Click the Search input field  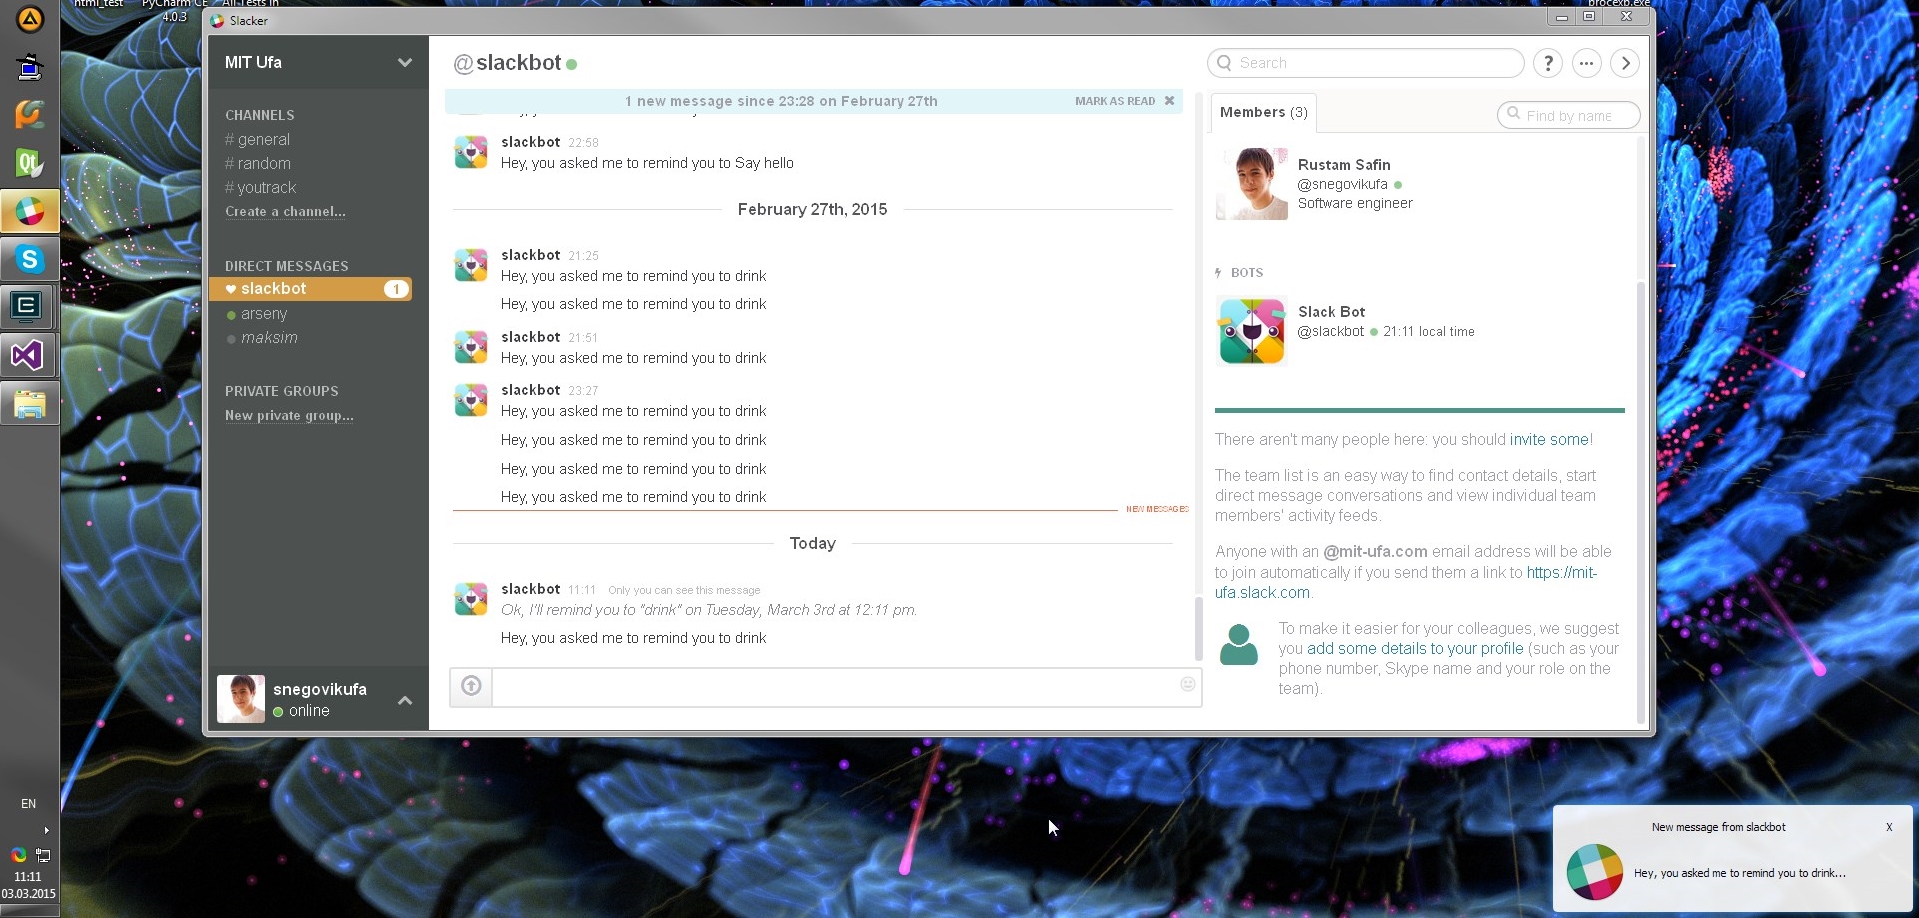pyautogui.click(x=1366, y=63)
